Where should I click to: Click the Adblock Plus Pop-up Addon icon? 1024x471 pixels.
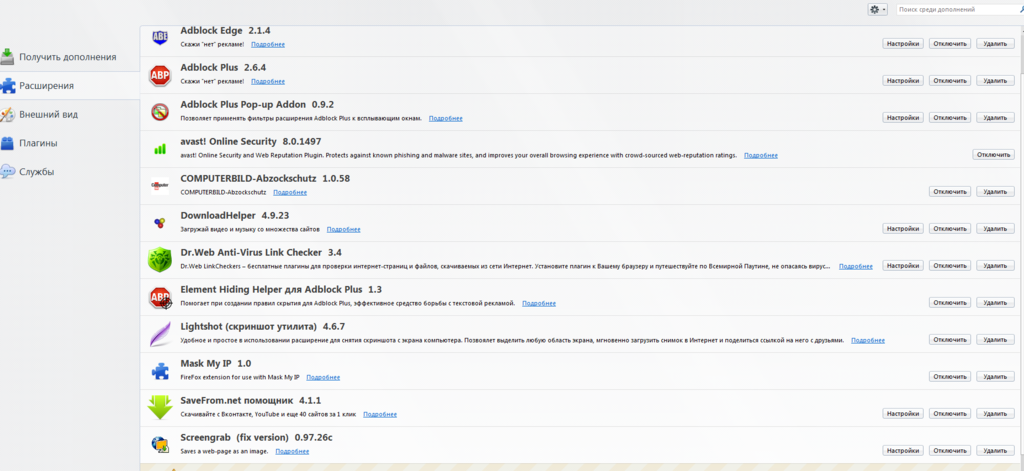(159, 112)
